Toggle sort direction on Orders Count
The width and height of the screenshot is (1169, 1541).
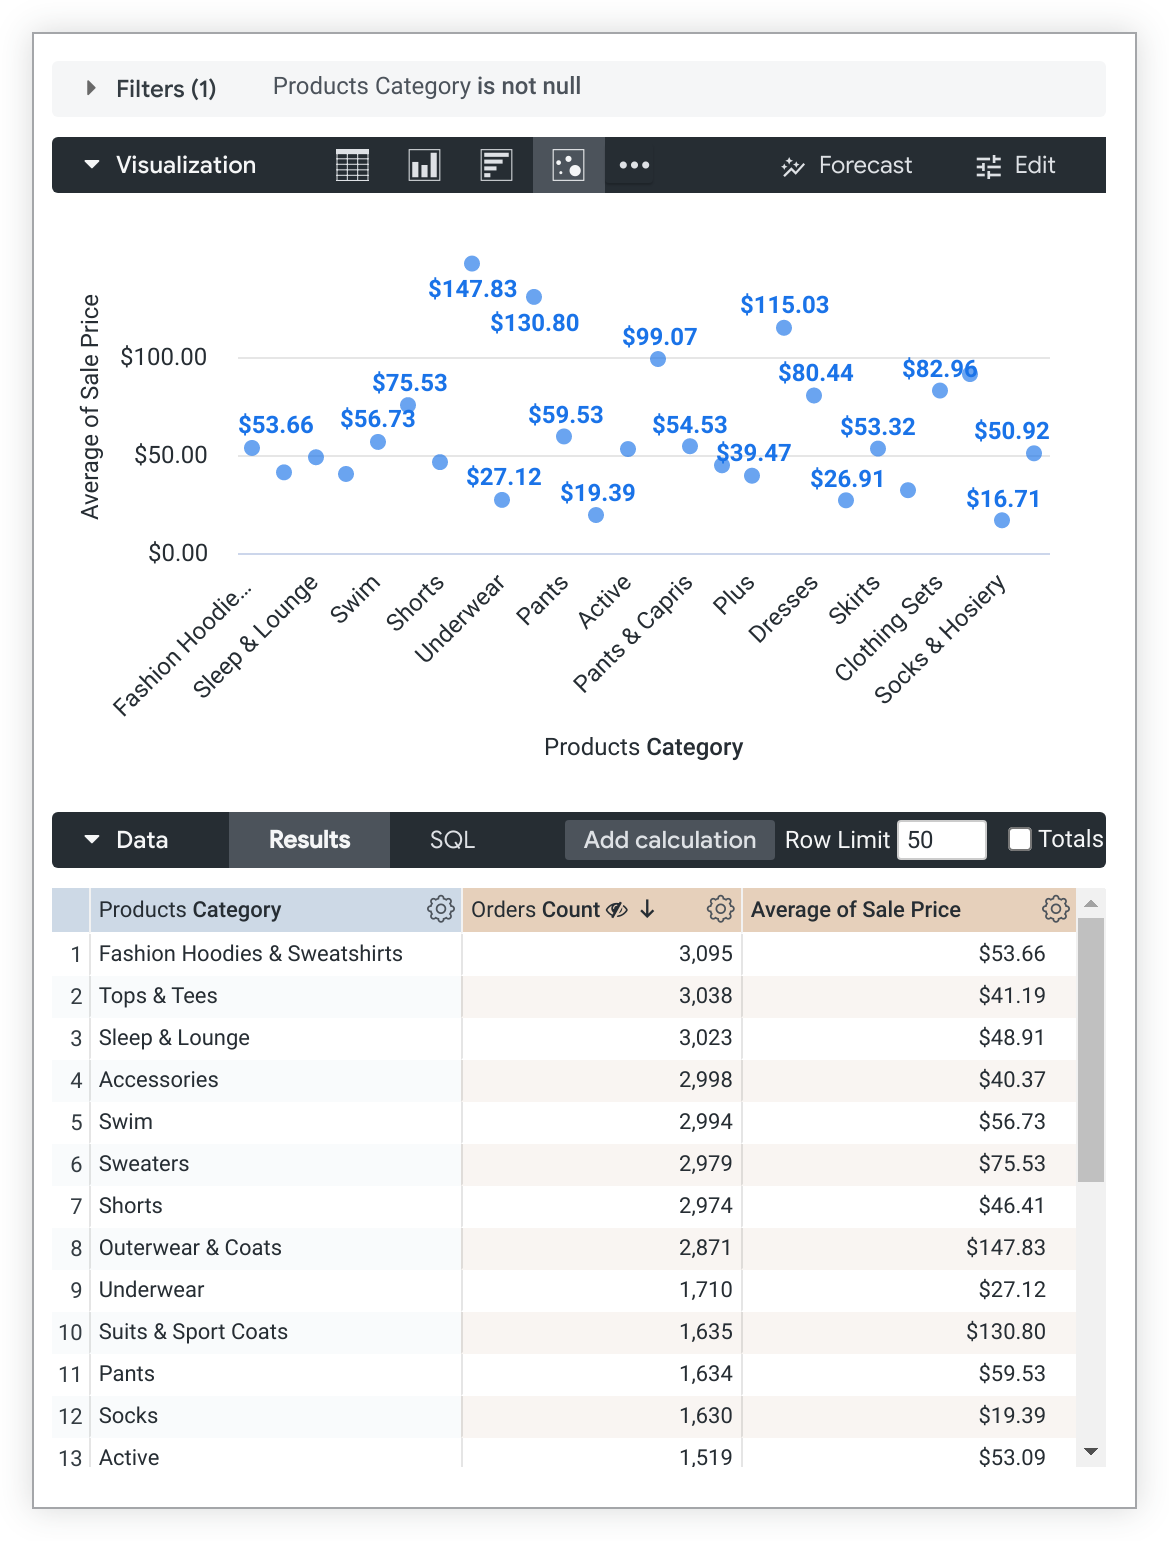(648, 909)
